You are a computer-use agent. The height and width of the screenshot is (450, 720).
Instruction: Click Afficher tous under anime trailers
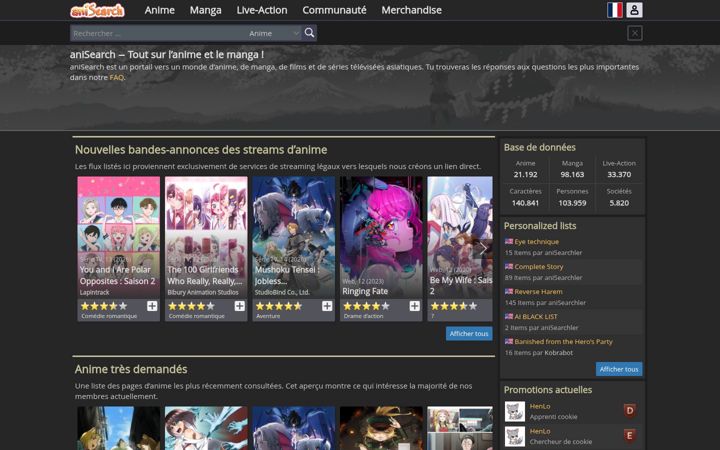(x=469, y=333)
